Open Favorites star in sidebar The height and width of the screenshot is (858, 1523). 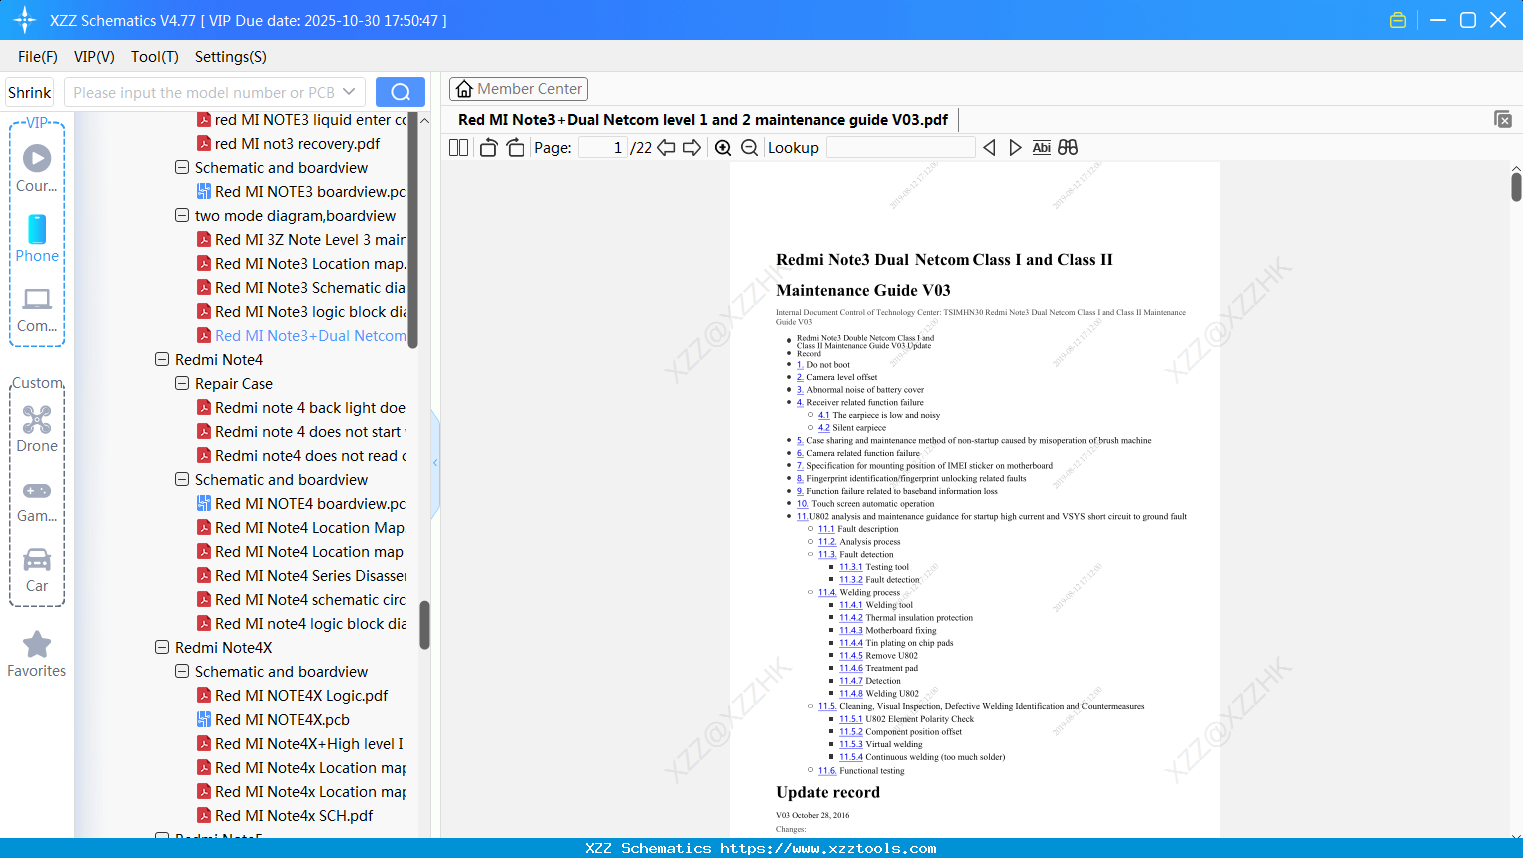(x=37, y=654)
